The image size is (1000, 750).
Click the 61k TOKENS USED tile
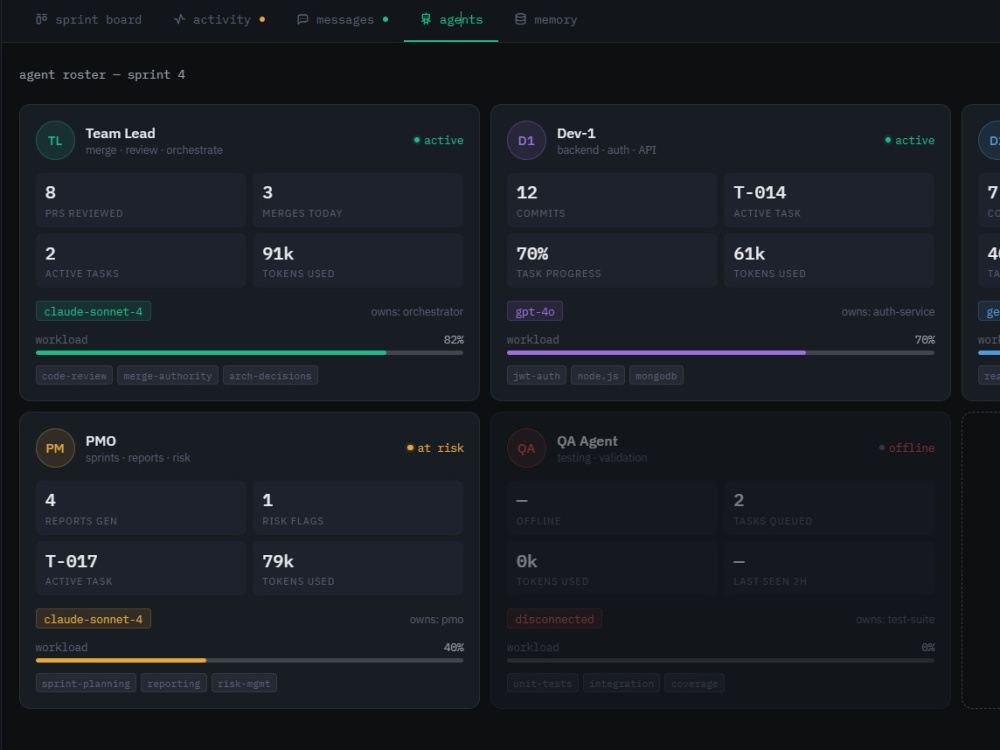[x=829, y=260]
